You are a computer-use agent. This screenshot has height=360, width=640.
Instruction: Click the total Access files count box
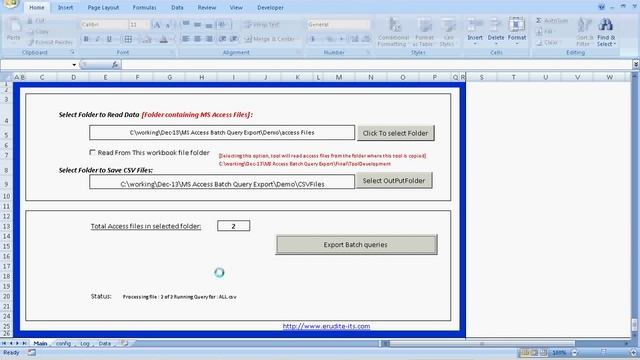(233, 226)
